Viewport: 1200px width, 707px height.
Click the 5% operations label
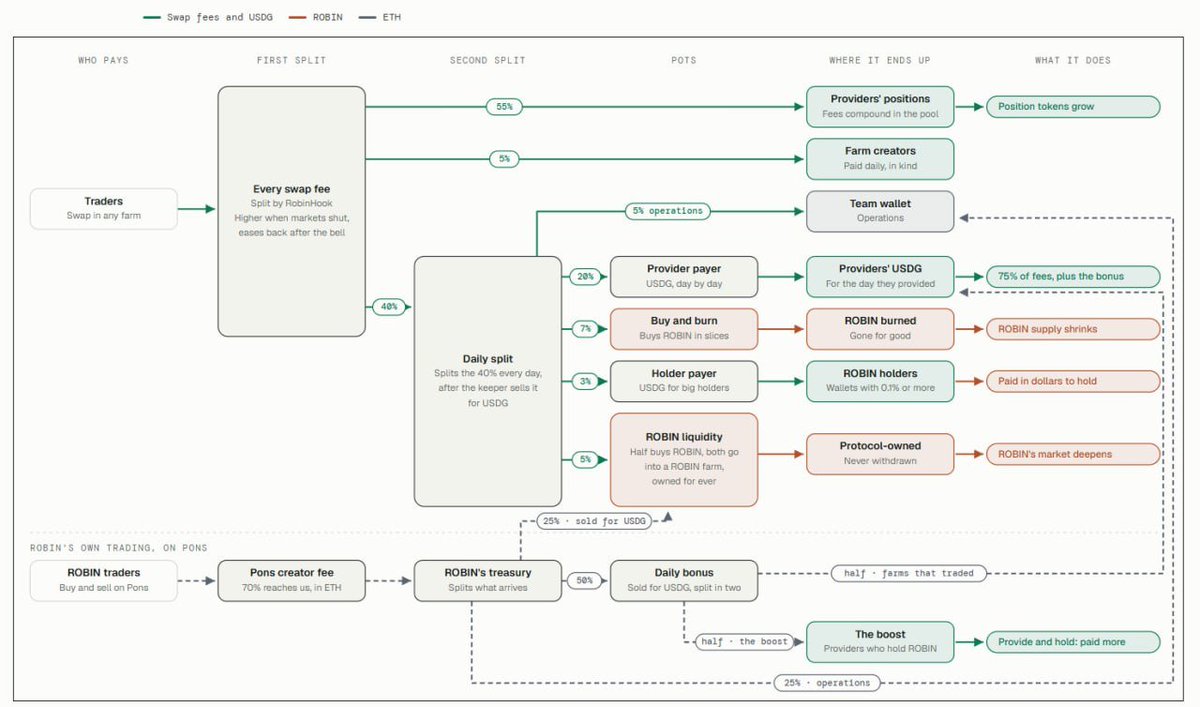(668, 211)
